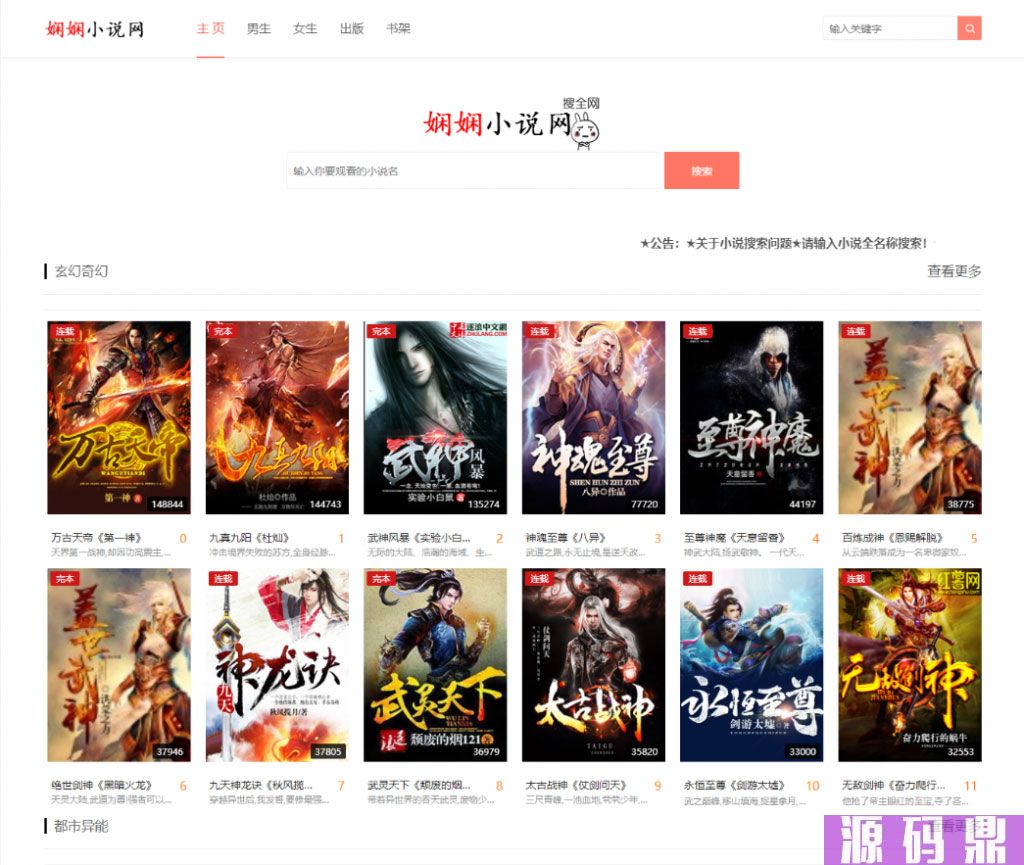1024x865 pixels.
Task: Click title link 武灵天下《颓废的烟...
Action: 419,785
